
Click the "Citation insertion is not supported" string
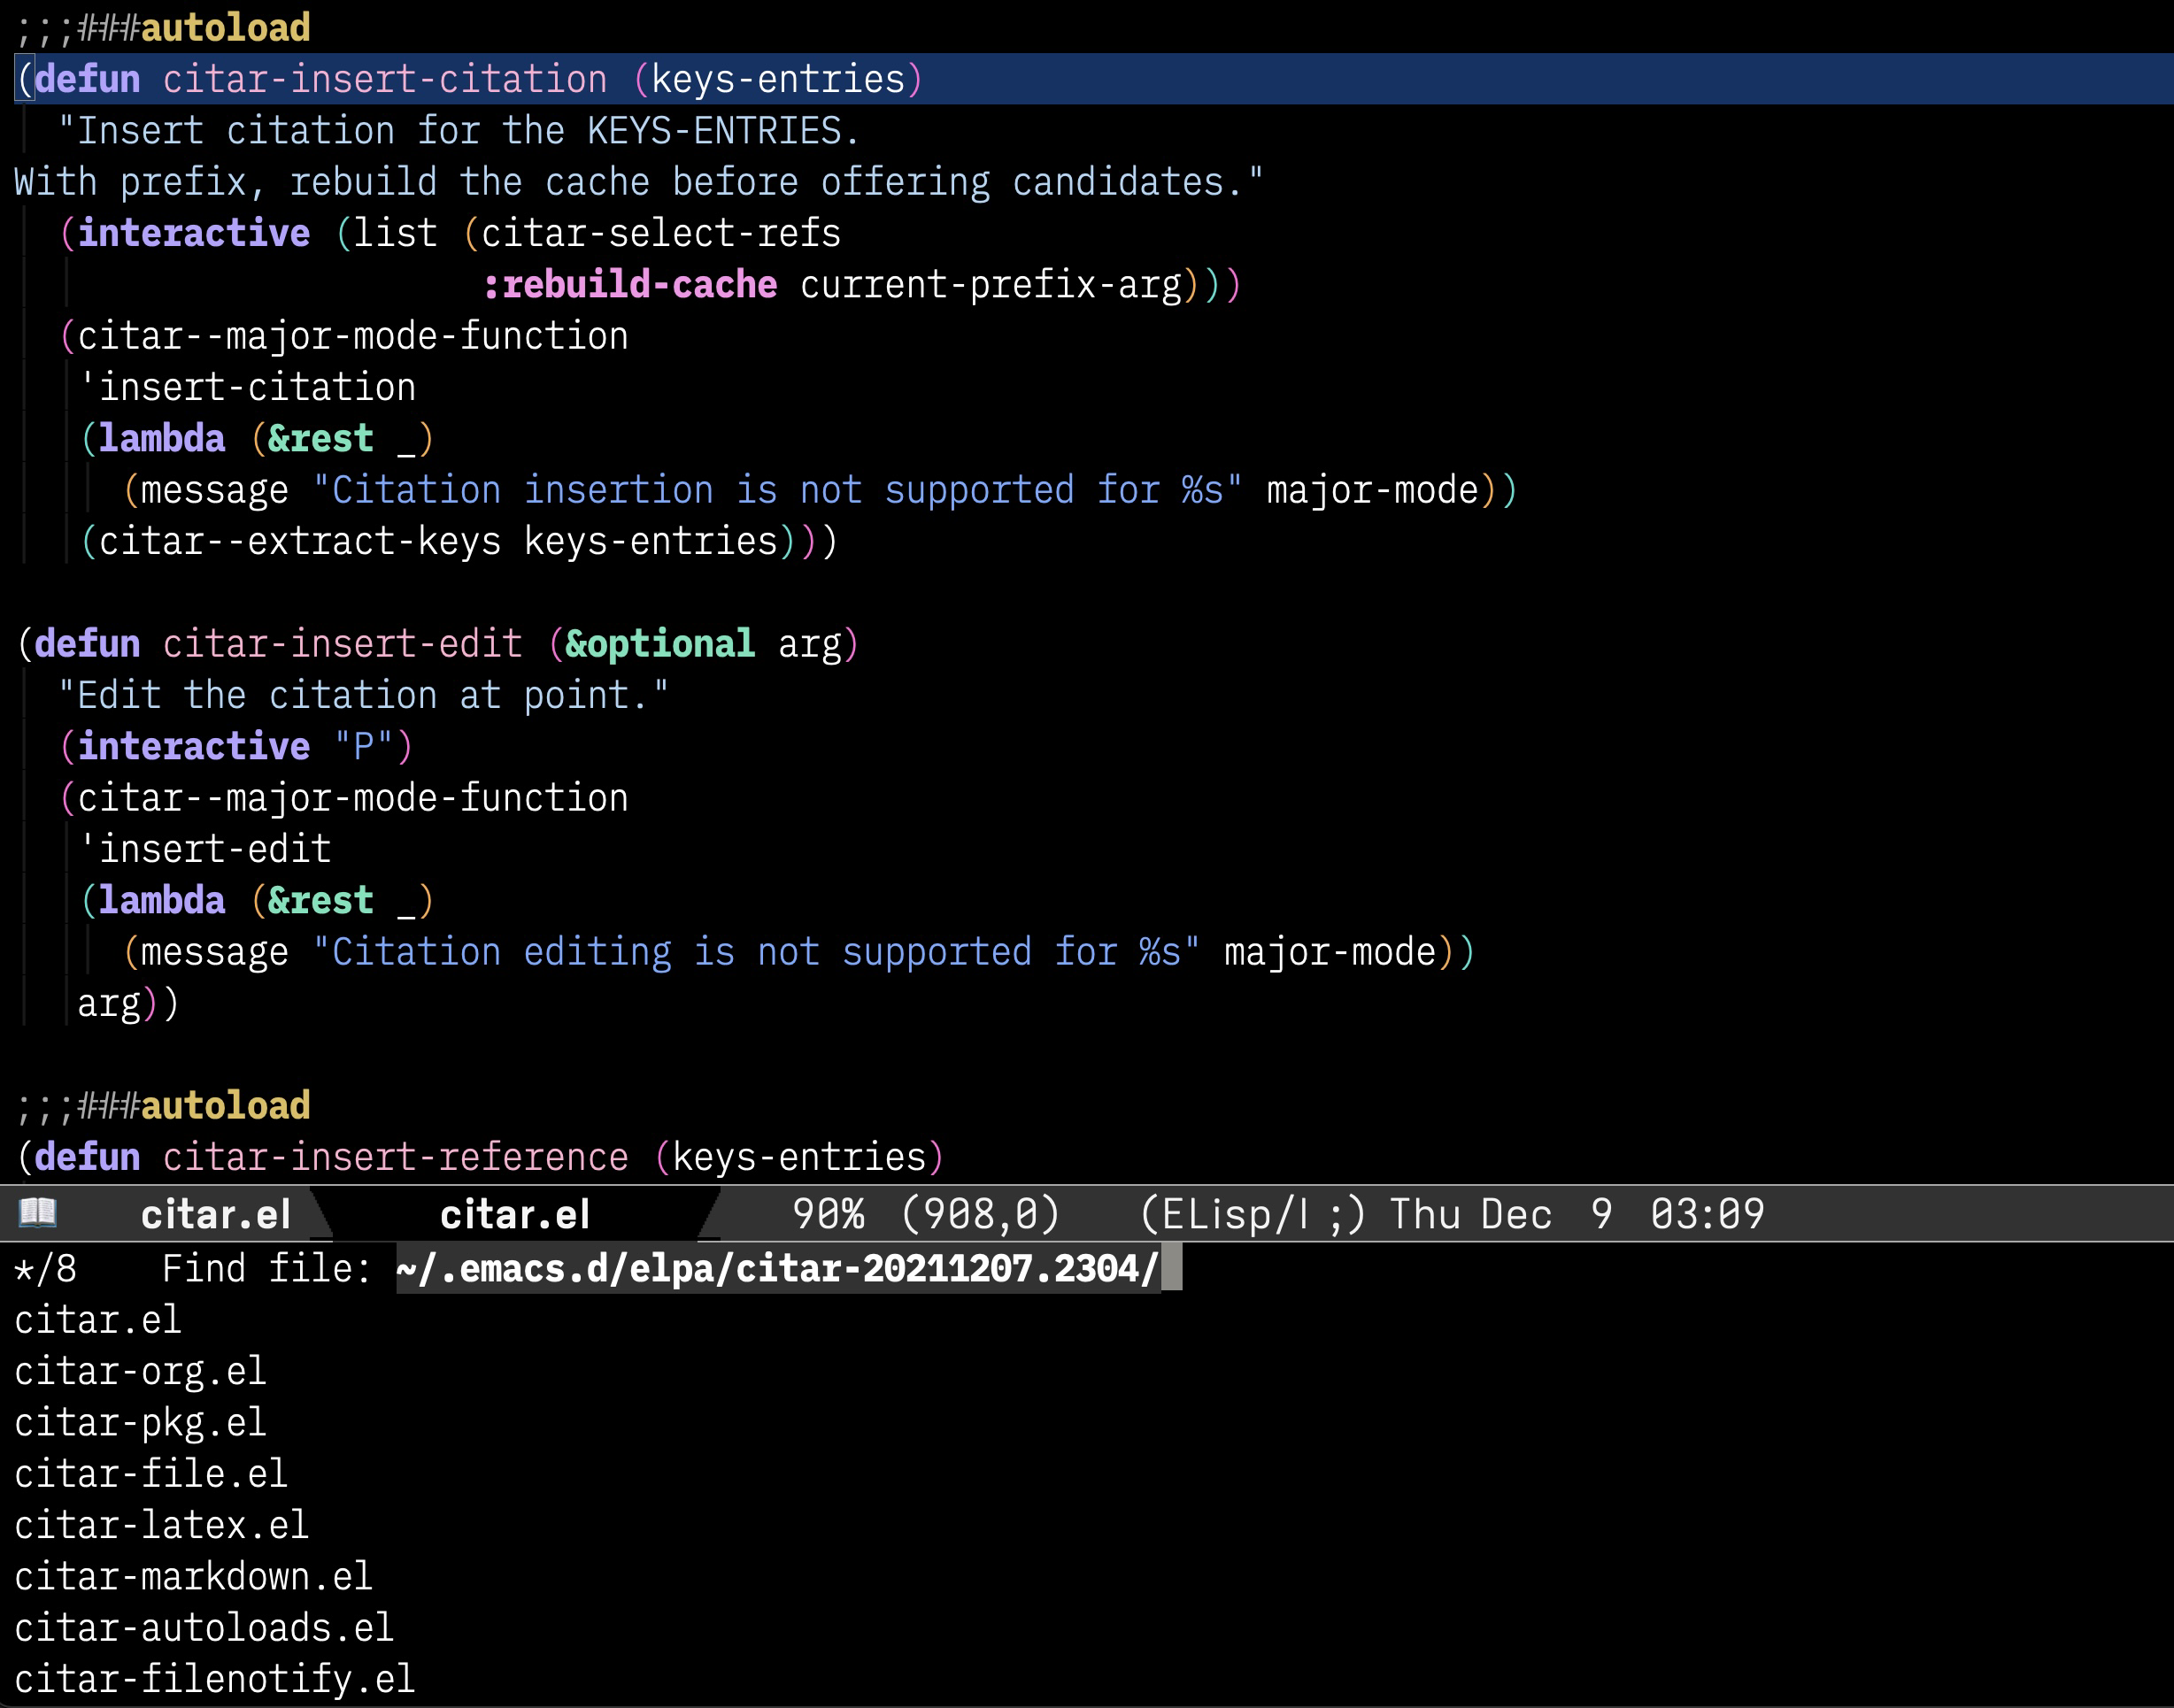pyautogui.click(x=778, y=490)
